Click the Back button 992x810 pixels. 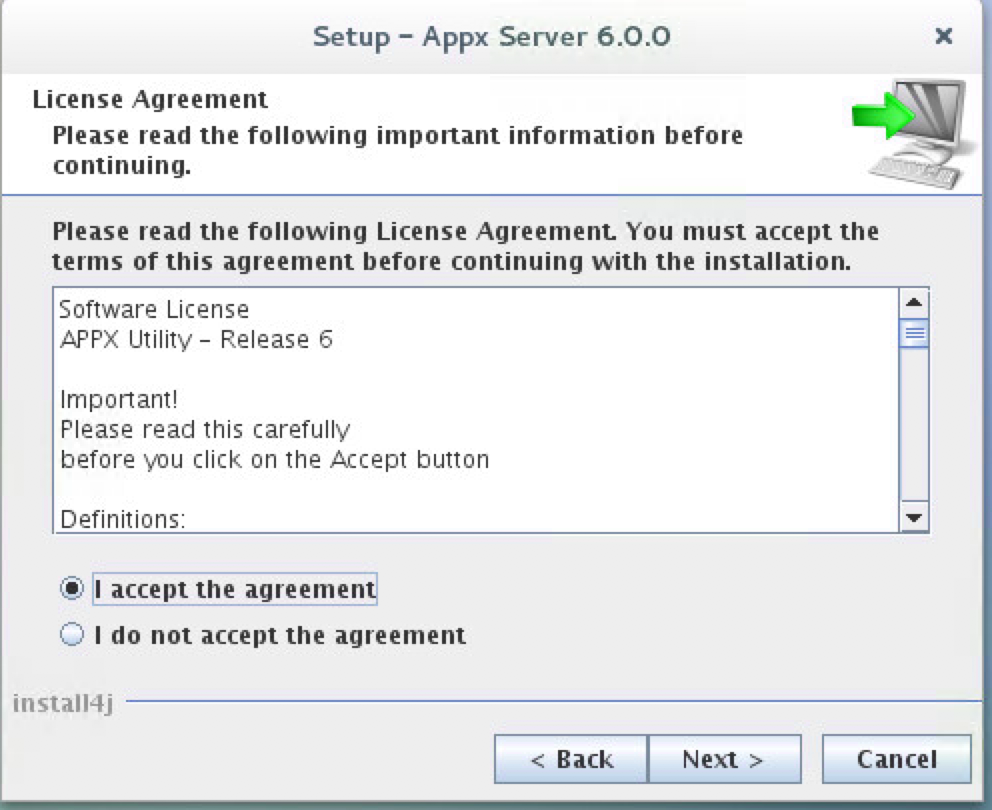coord(570,758)
